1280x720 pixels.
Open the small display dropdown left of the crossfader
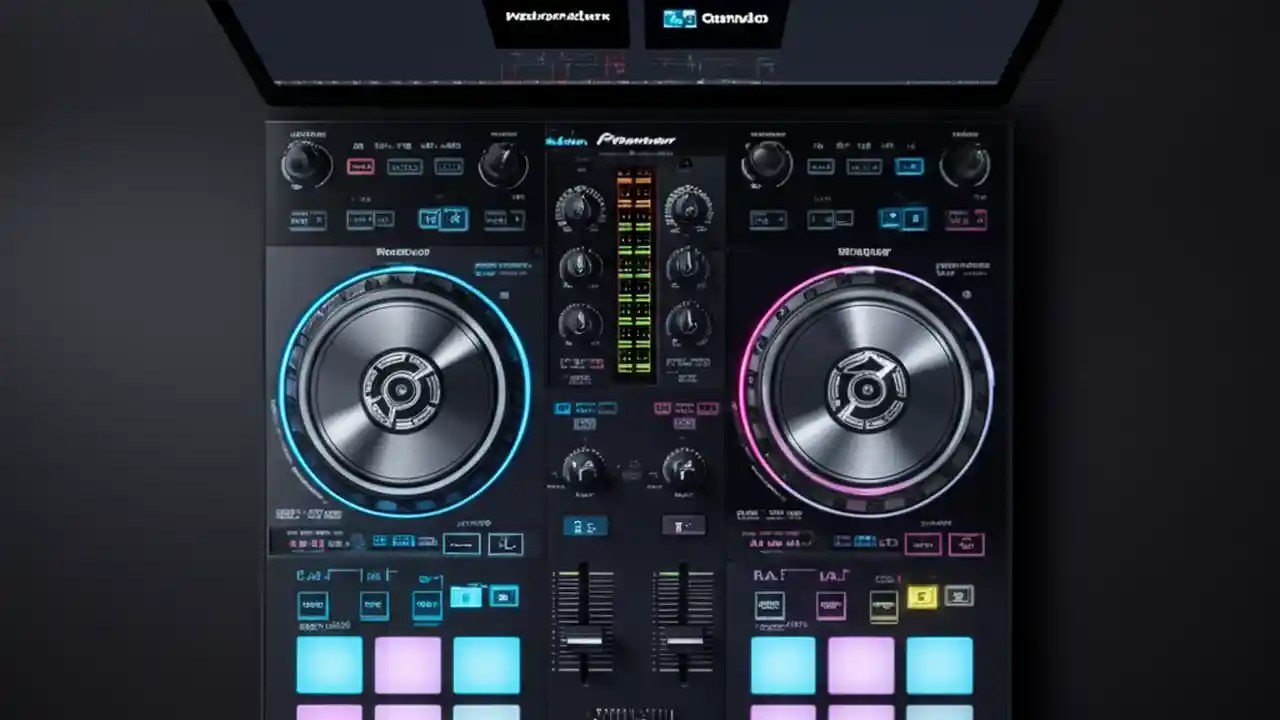(x=586, y=525)
